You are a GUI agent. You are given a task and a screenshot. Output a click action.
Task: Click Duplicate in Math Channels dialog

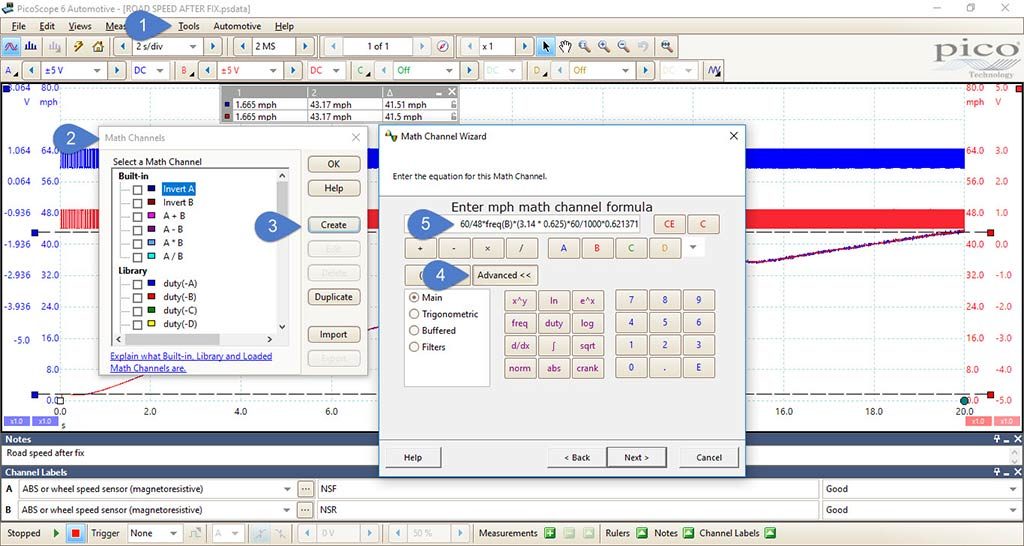coord(333,297)
